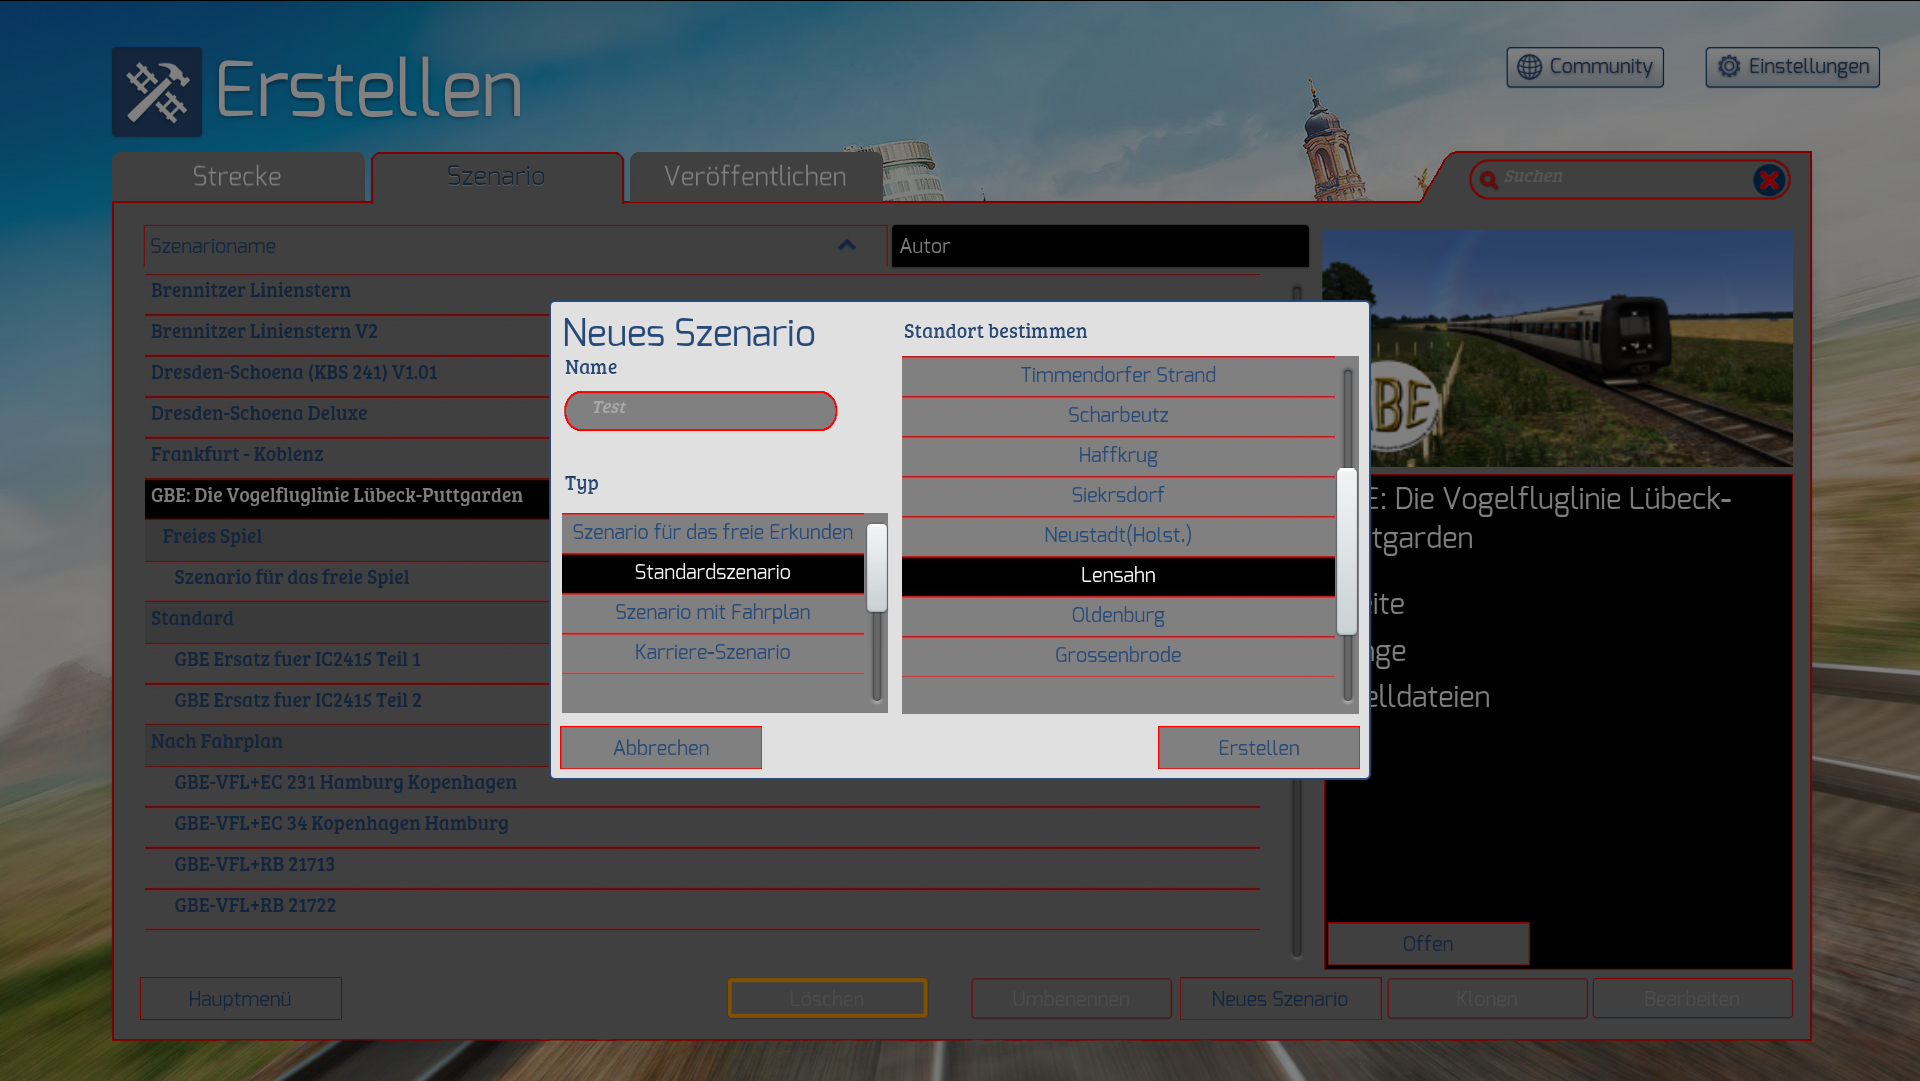Image resolution: width=1920 pixels, height=1081 pixels.
Task: Cancel the dialog with Abbrechen
Action: pyautogui.click(x=661, y=748)
